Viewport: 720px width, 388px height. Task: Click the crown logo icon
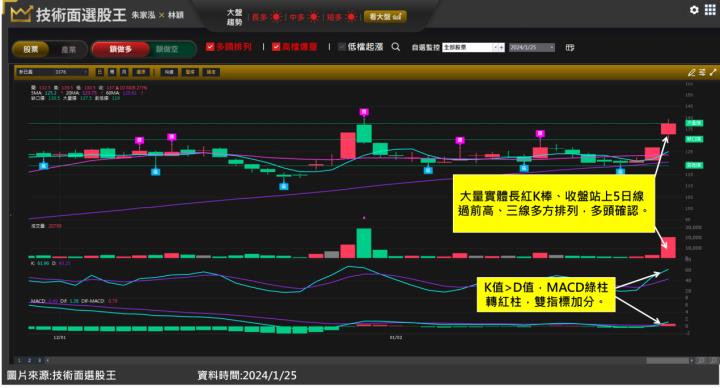point(21,14)
